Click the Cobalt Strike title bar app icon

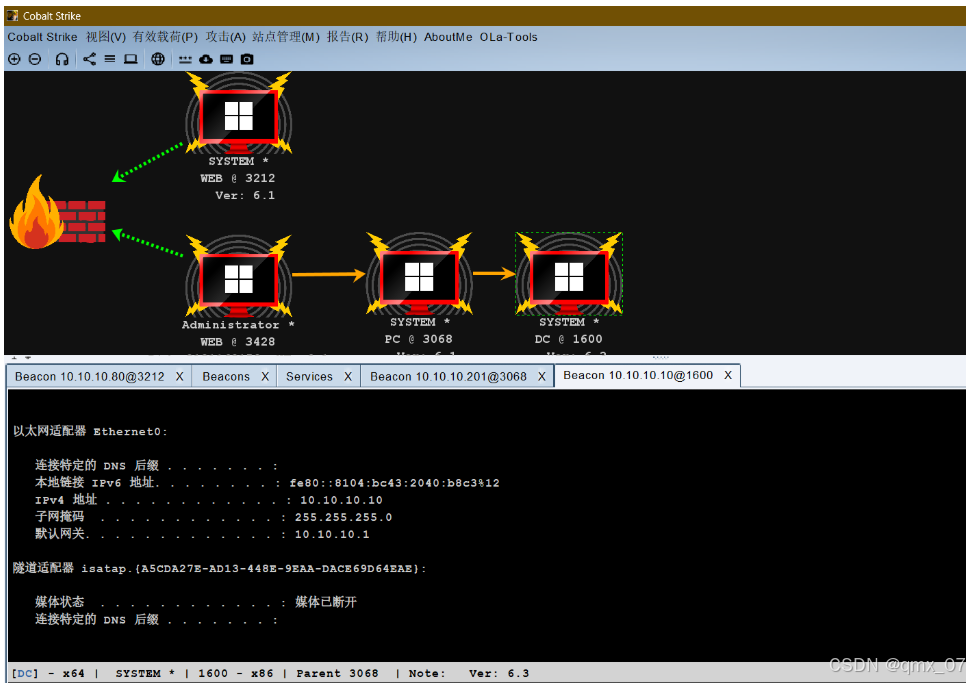[12, 15]
